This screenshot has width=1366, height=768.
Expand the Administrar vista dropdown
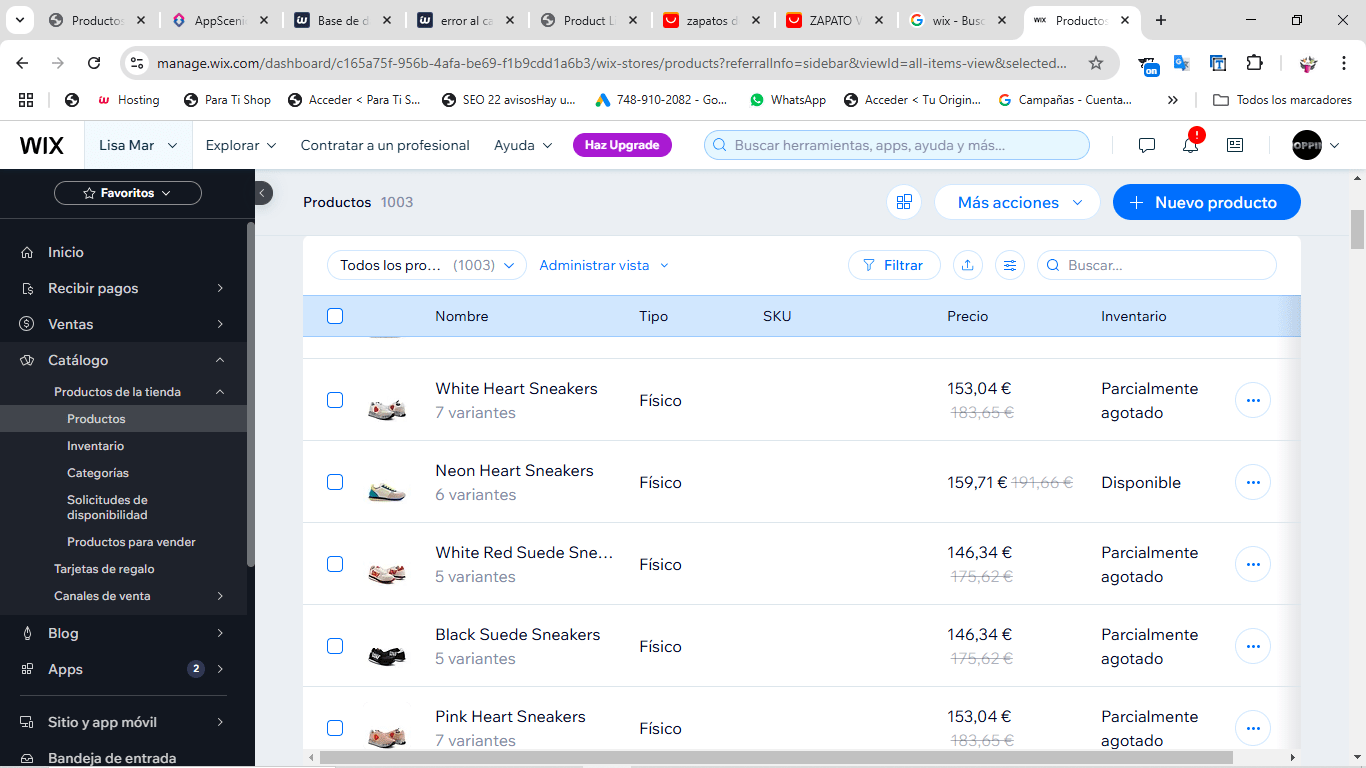tap(604, 265)
